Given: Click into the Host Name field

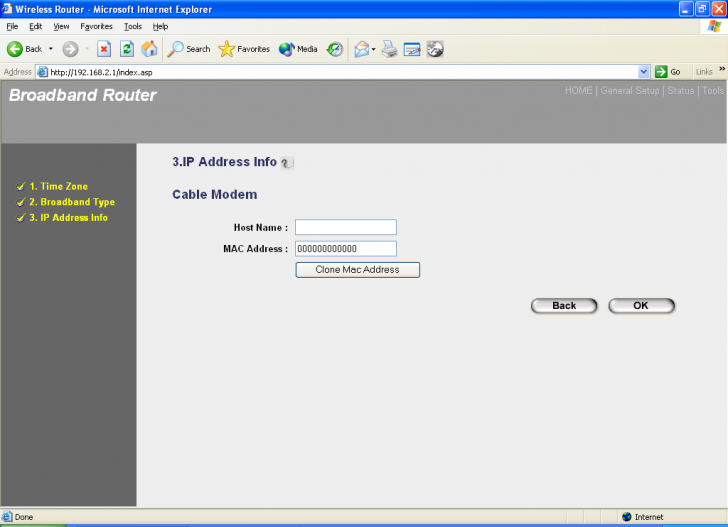Looking at the screenshot, I should 346,227.
